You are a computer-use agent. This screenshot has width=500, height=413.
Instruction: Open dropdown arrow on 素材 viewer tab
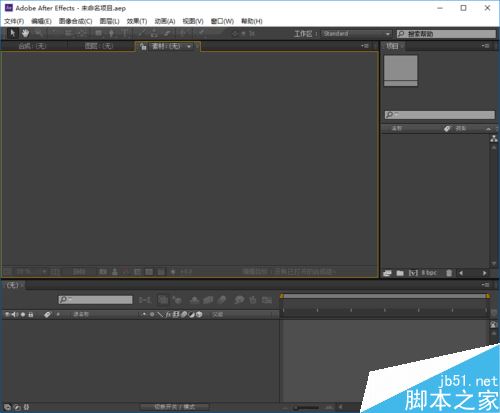coord(189,46)
